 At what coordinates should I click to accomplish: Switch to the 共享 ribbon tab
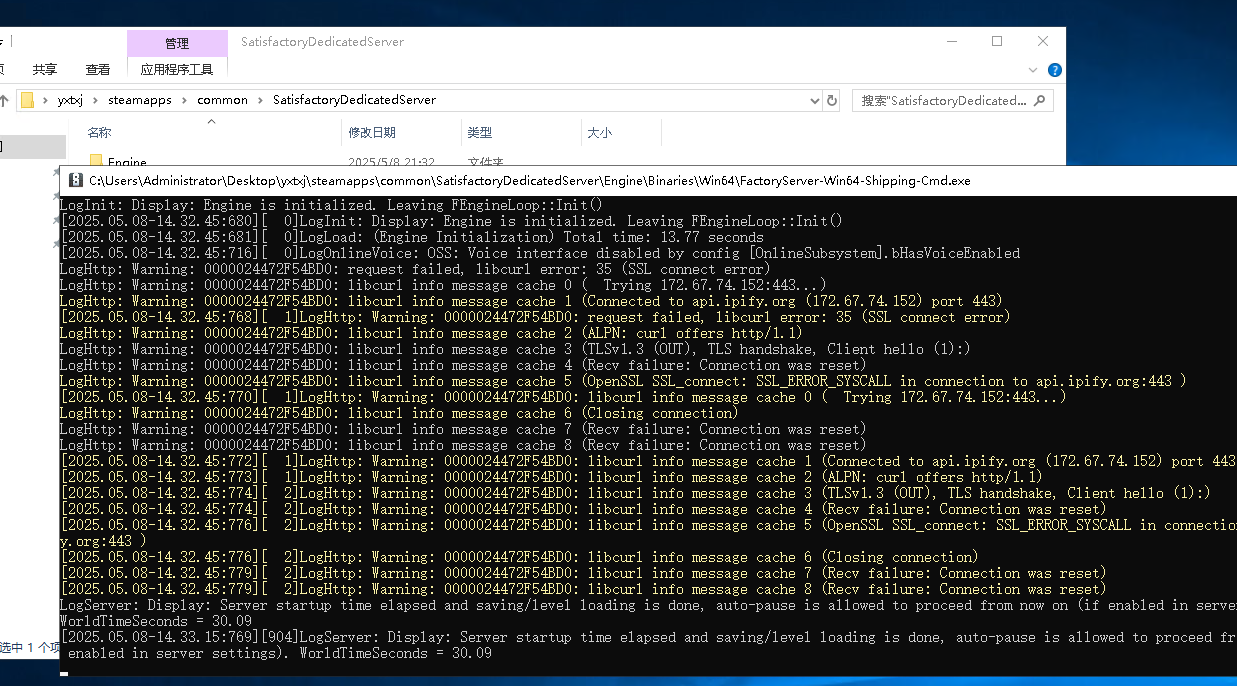[x=45, y=70]
